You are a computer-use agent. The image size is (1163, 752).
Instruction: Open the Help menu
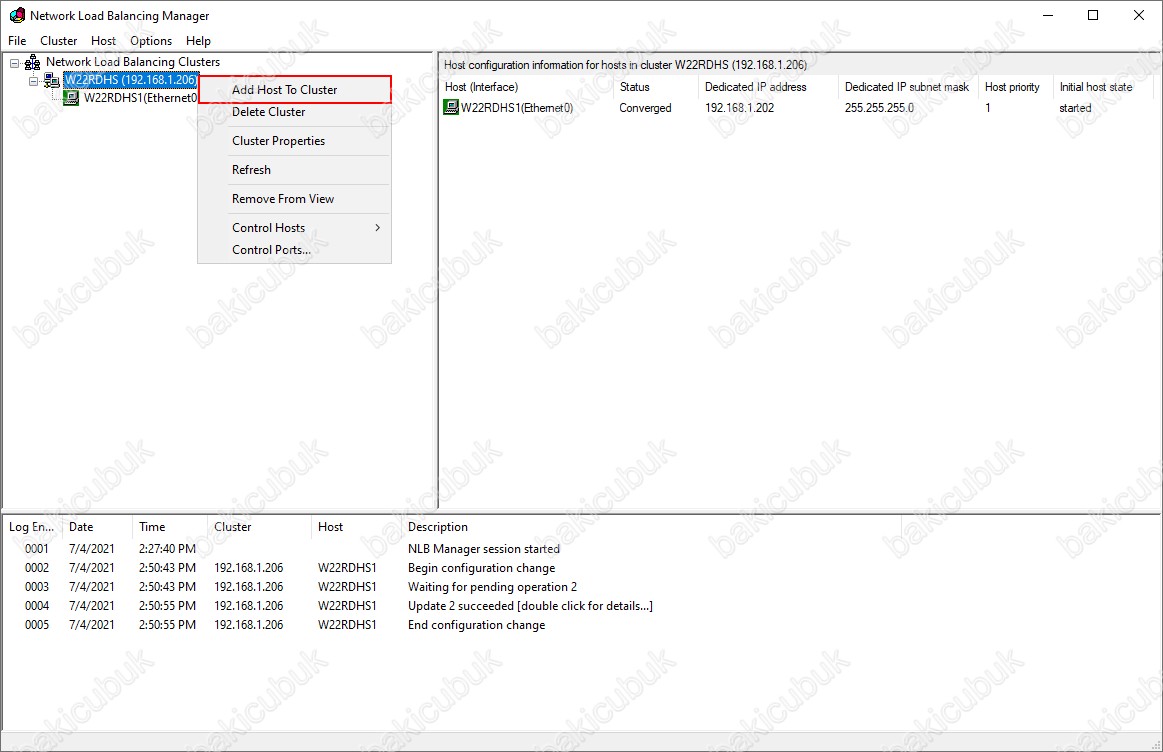coord(198,41)
